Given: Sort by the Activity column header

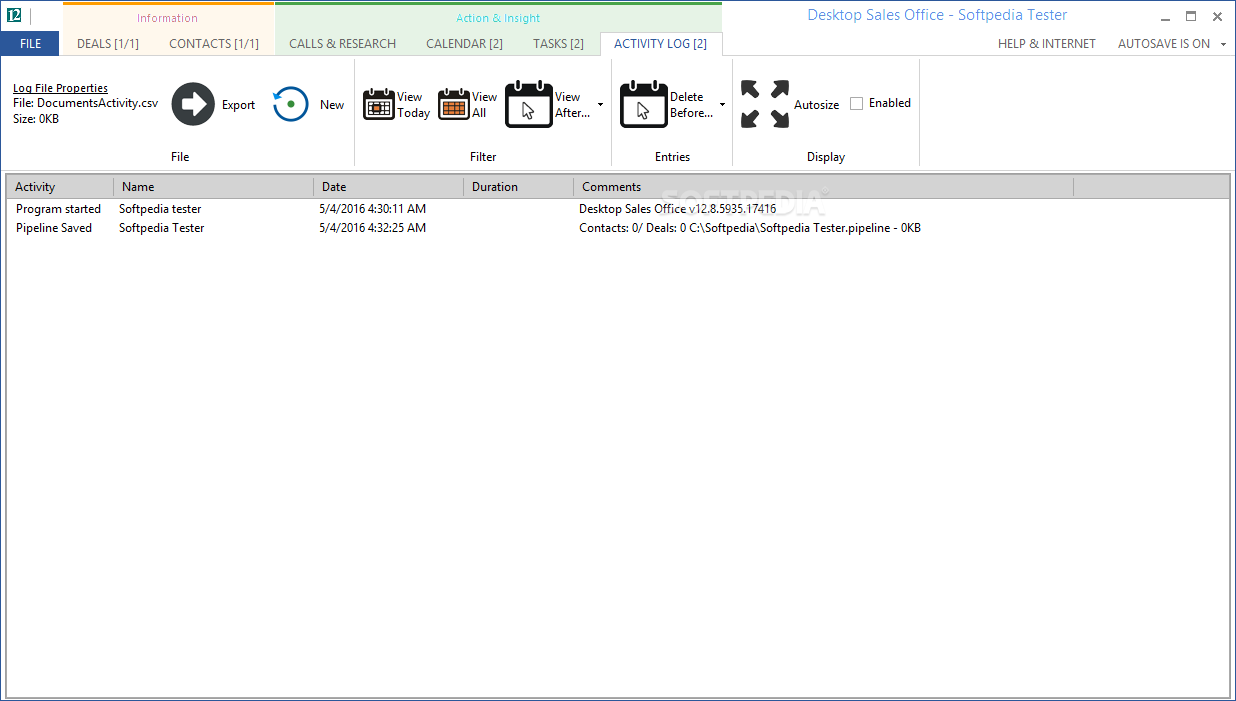Looking at the screenshot, I should click(x=60, y=187).
